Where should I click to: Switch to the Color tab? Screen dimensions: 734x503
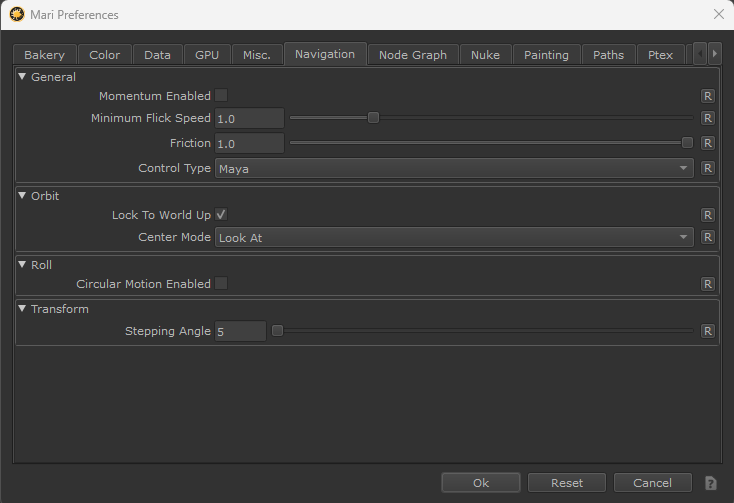pyautogui.click(x=104, y=55)
